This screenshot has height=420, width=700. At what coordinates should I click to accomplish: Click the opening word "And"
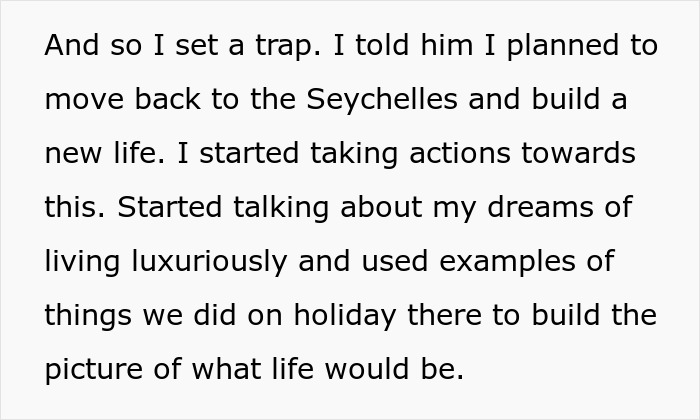[70, 47]
